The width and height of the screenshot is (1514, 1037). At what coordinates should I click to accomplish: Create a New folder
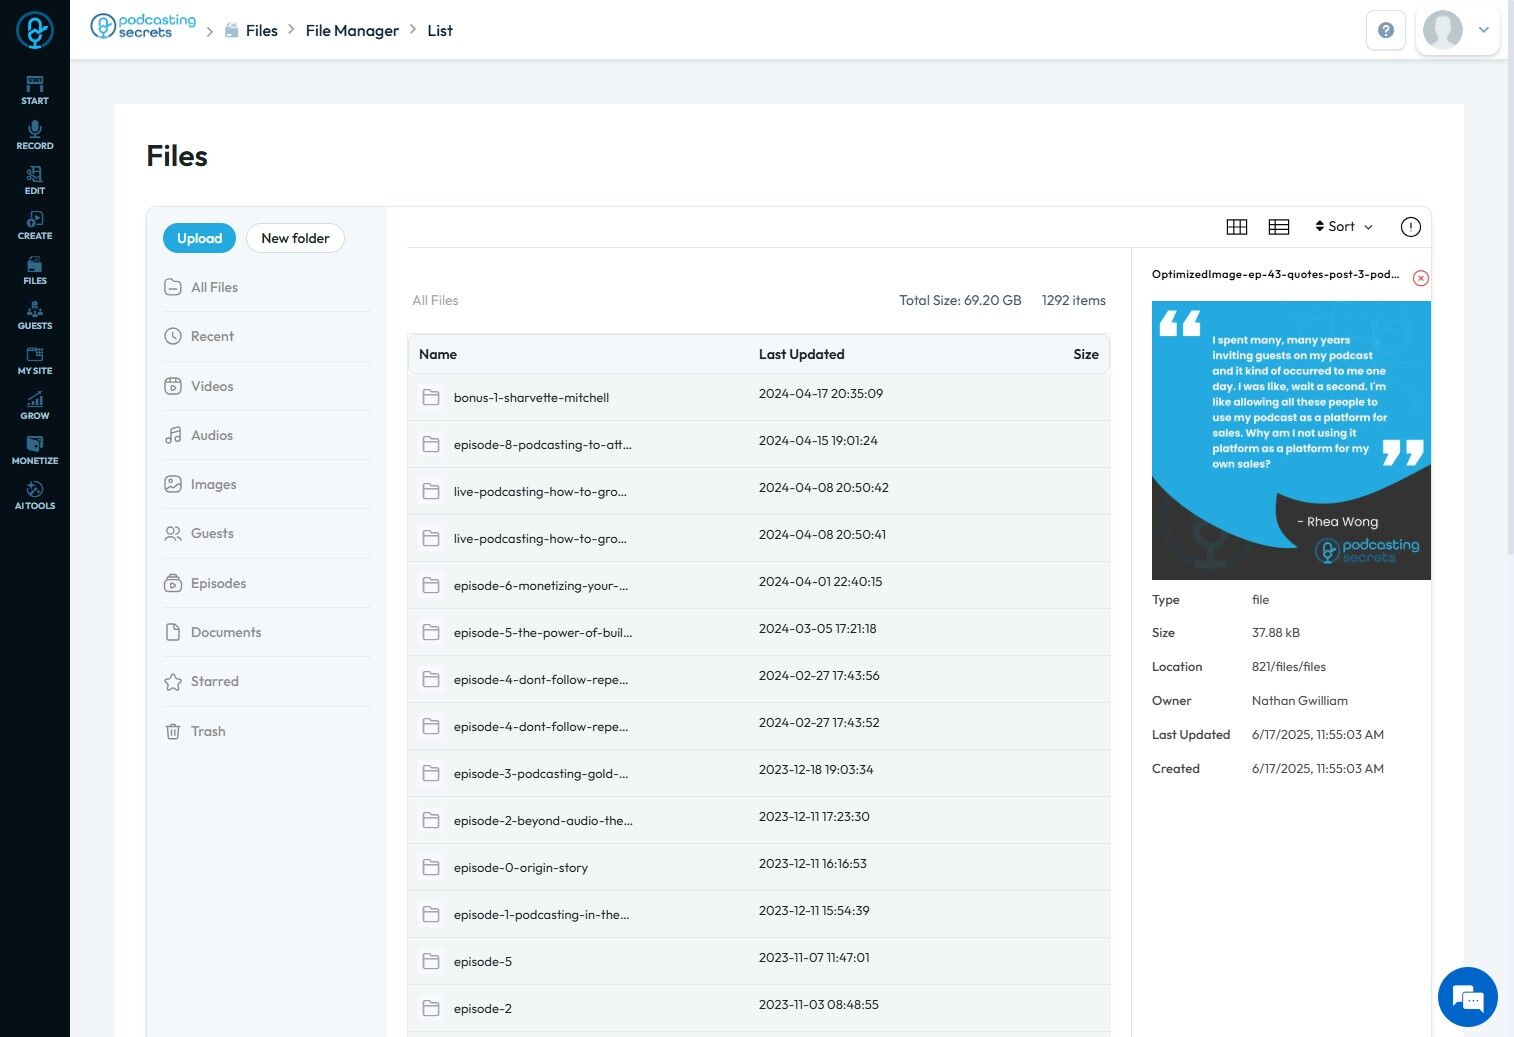(295, 238)
